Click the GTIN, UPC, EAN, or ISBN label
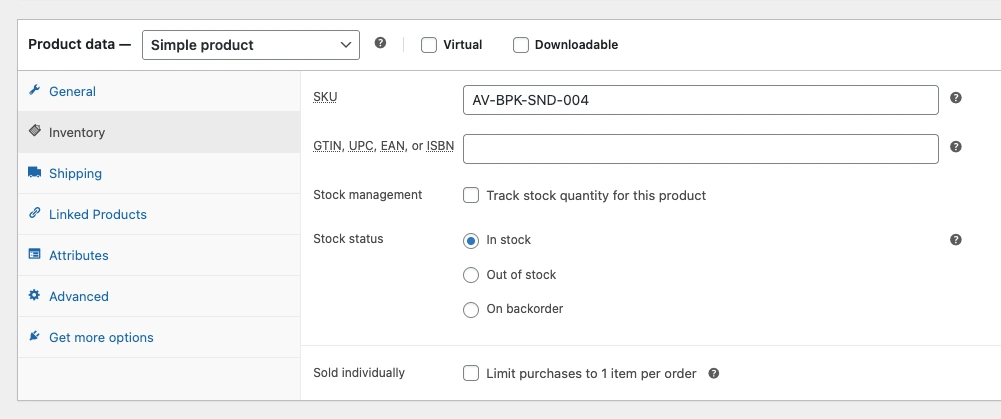Viewport: 1001px width, 419px height. pyautogui.click(x=384, y=146)
